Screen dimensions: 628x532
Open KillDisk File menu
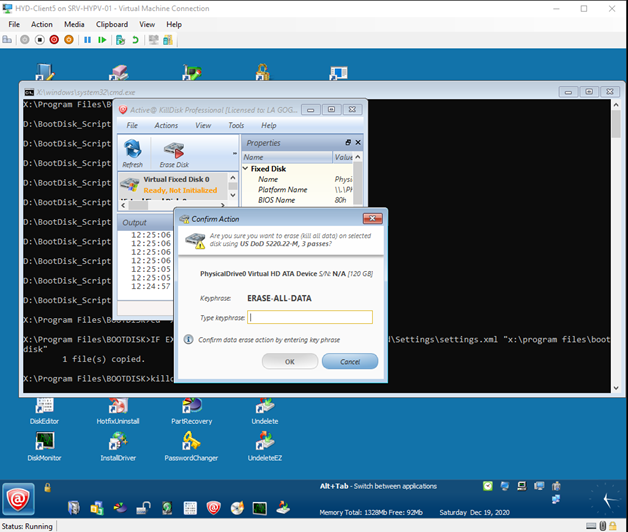point(132,125)
